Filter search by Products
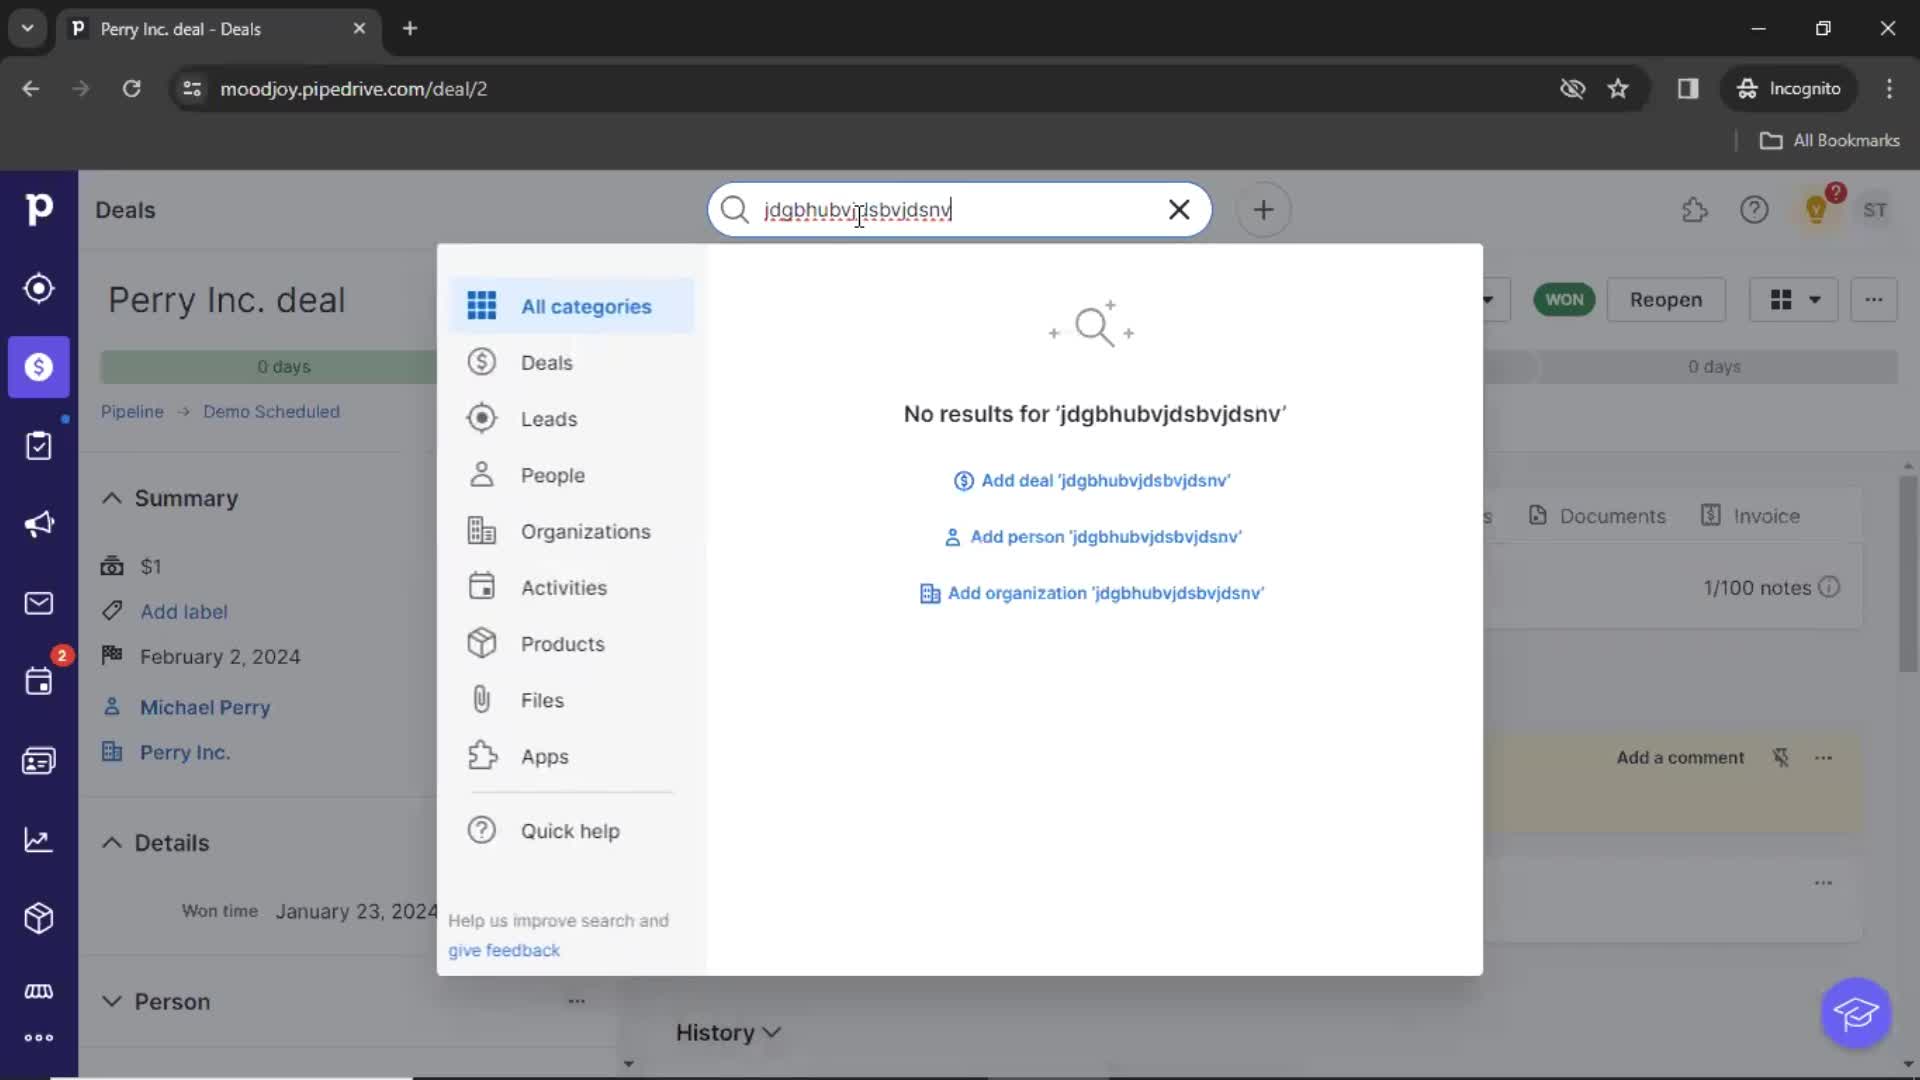Viewport: 1920px width, 1080px height. pyautogui.click(x=571, y=644)
